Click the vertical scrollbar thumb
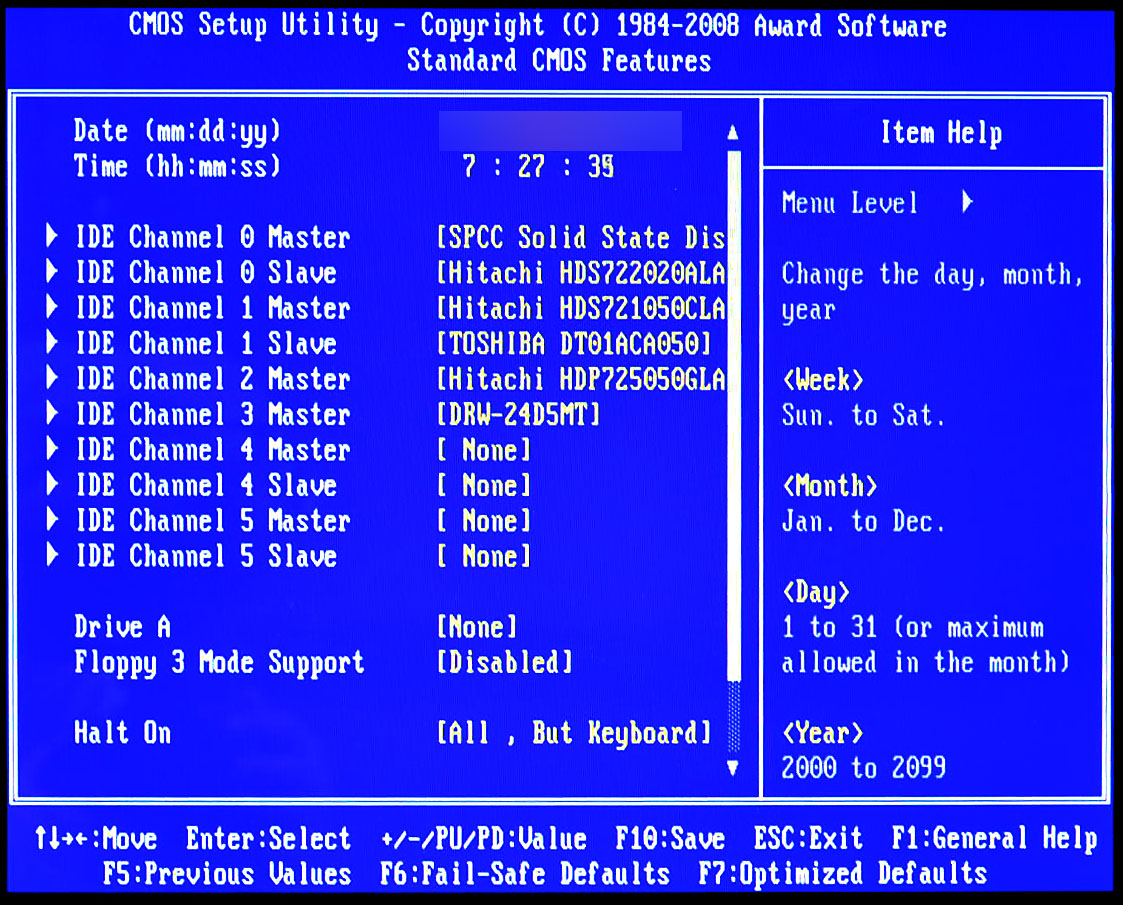This screenshot has height=905, width=1123. coord(733,415)
